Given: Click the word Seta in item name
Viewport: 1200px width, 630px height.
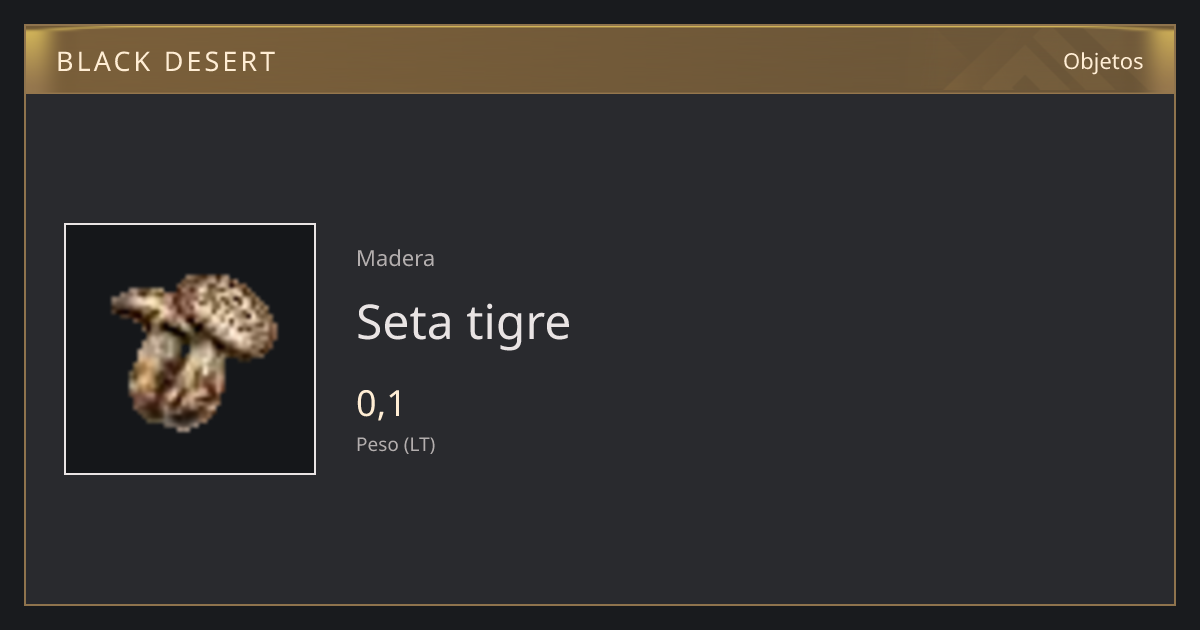Looking at the screenshot, I should [404, 322].
